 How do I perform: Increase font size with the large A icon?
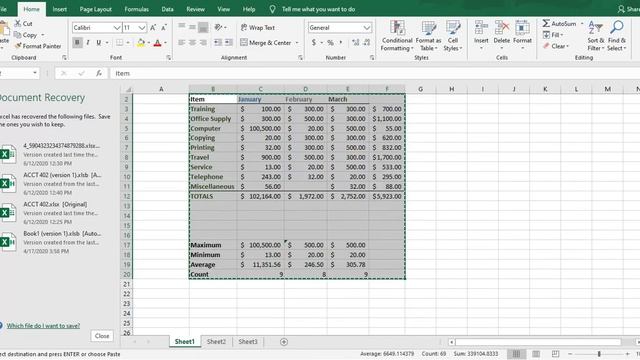pos(153,28)
